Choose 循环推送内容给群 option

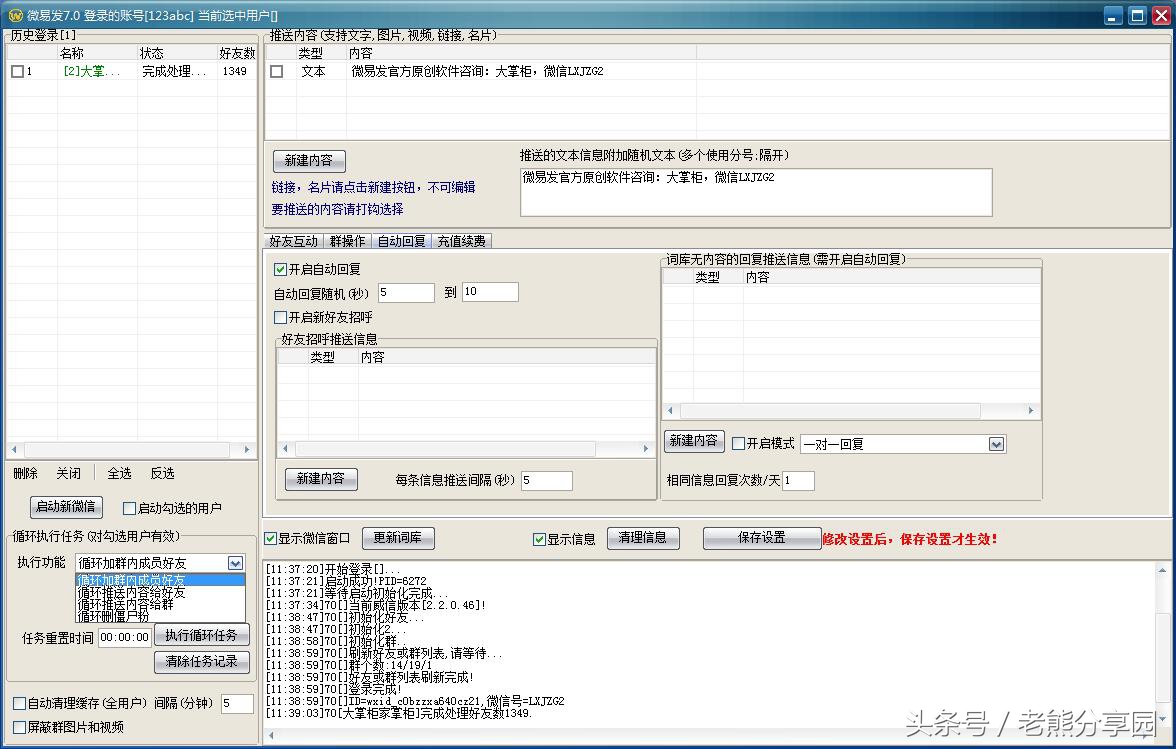click(x=160, y=604)
